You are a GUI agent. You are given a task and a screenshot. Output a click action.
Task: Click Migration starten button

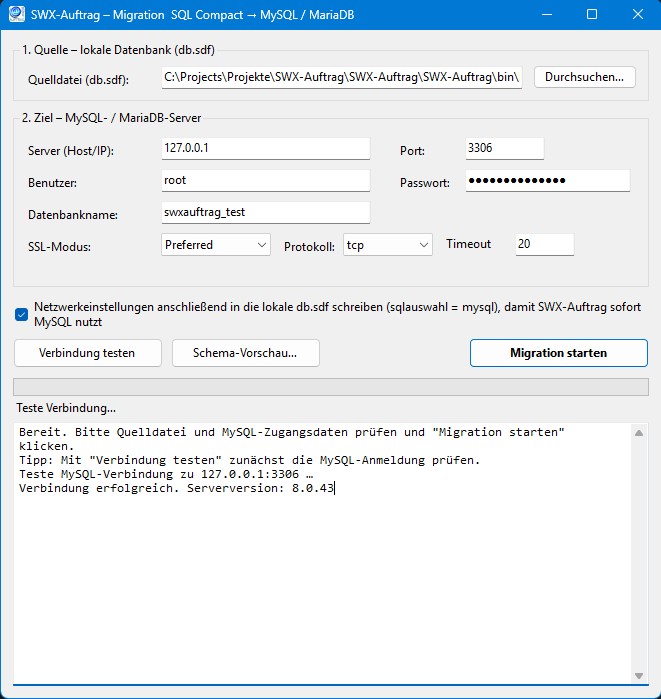pyautogui.click(x=558, y=353)
